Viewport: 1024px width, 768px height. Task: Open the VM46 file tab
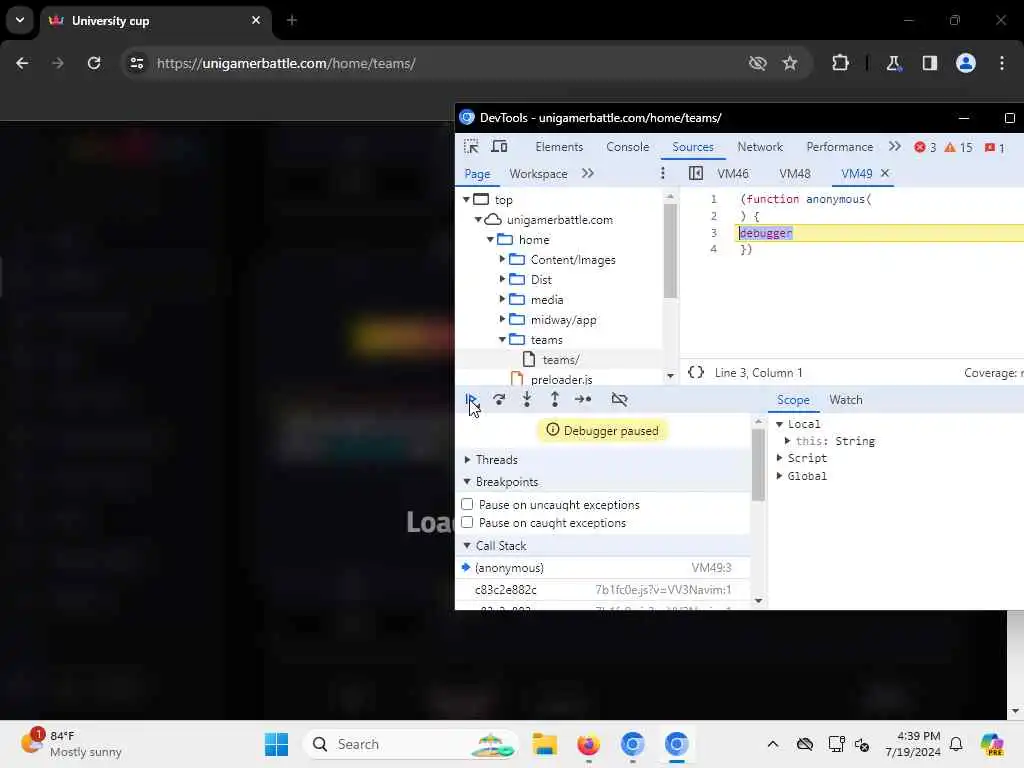(x=733, y=174)
